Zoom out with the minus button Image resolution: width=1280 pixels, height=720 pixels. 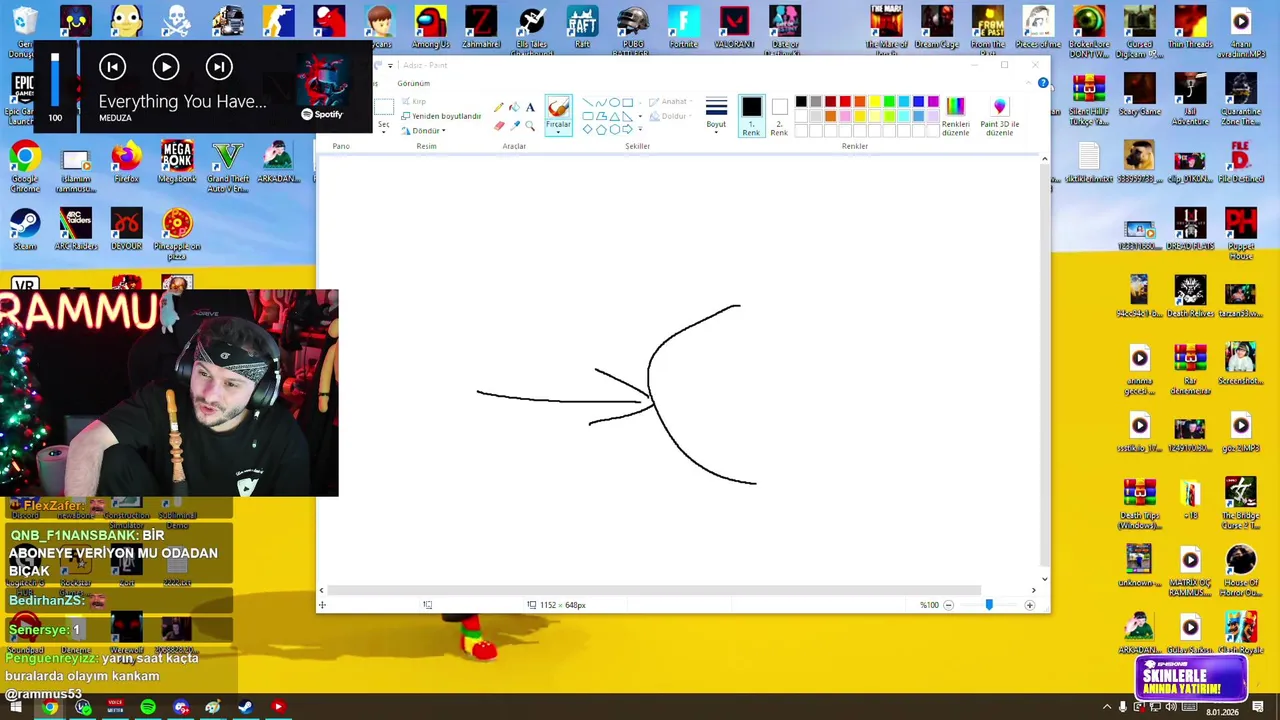coord(948,605)
